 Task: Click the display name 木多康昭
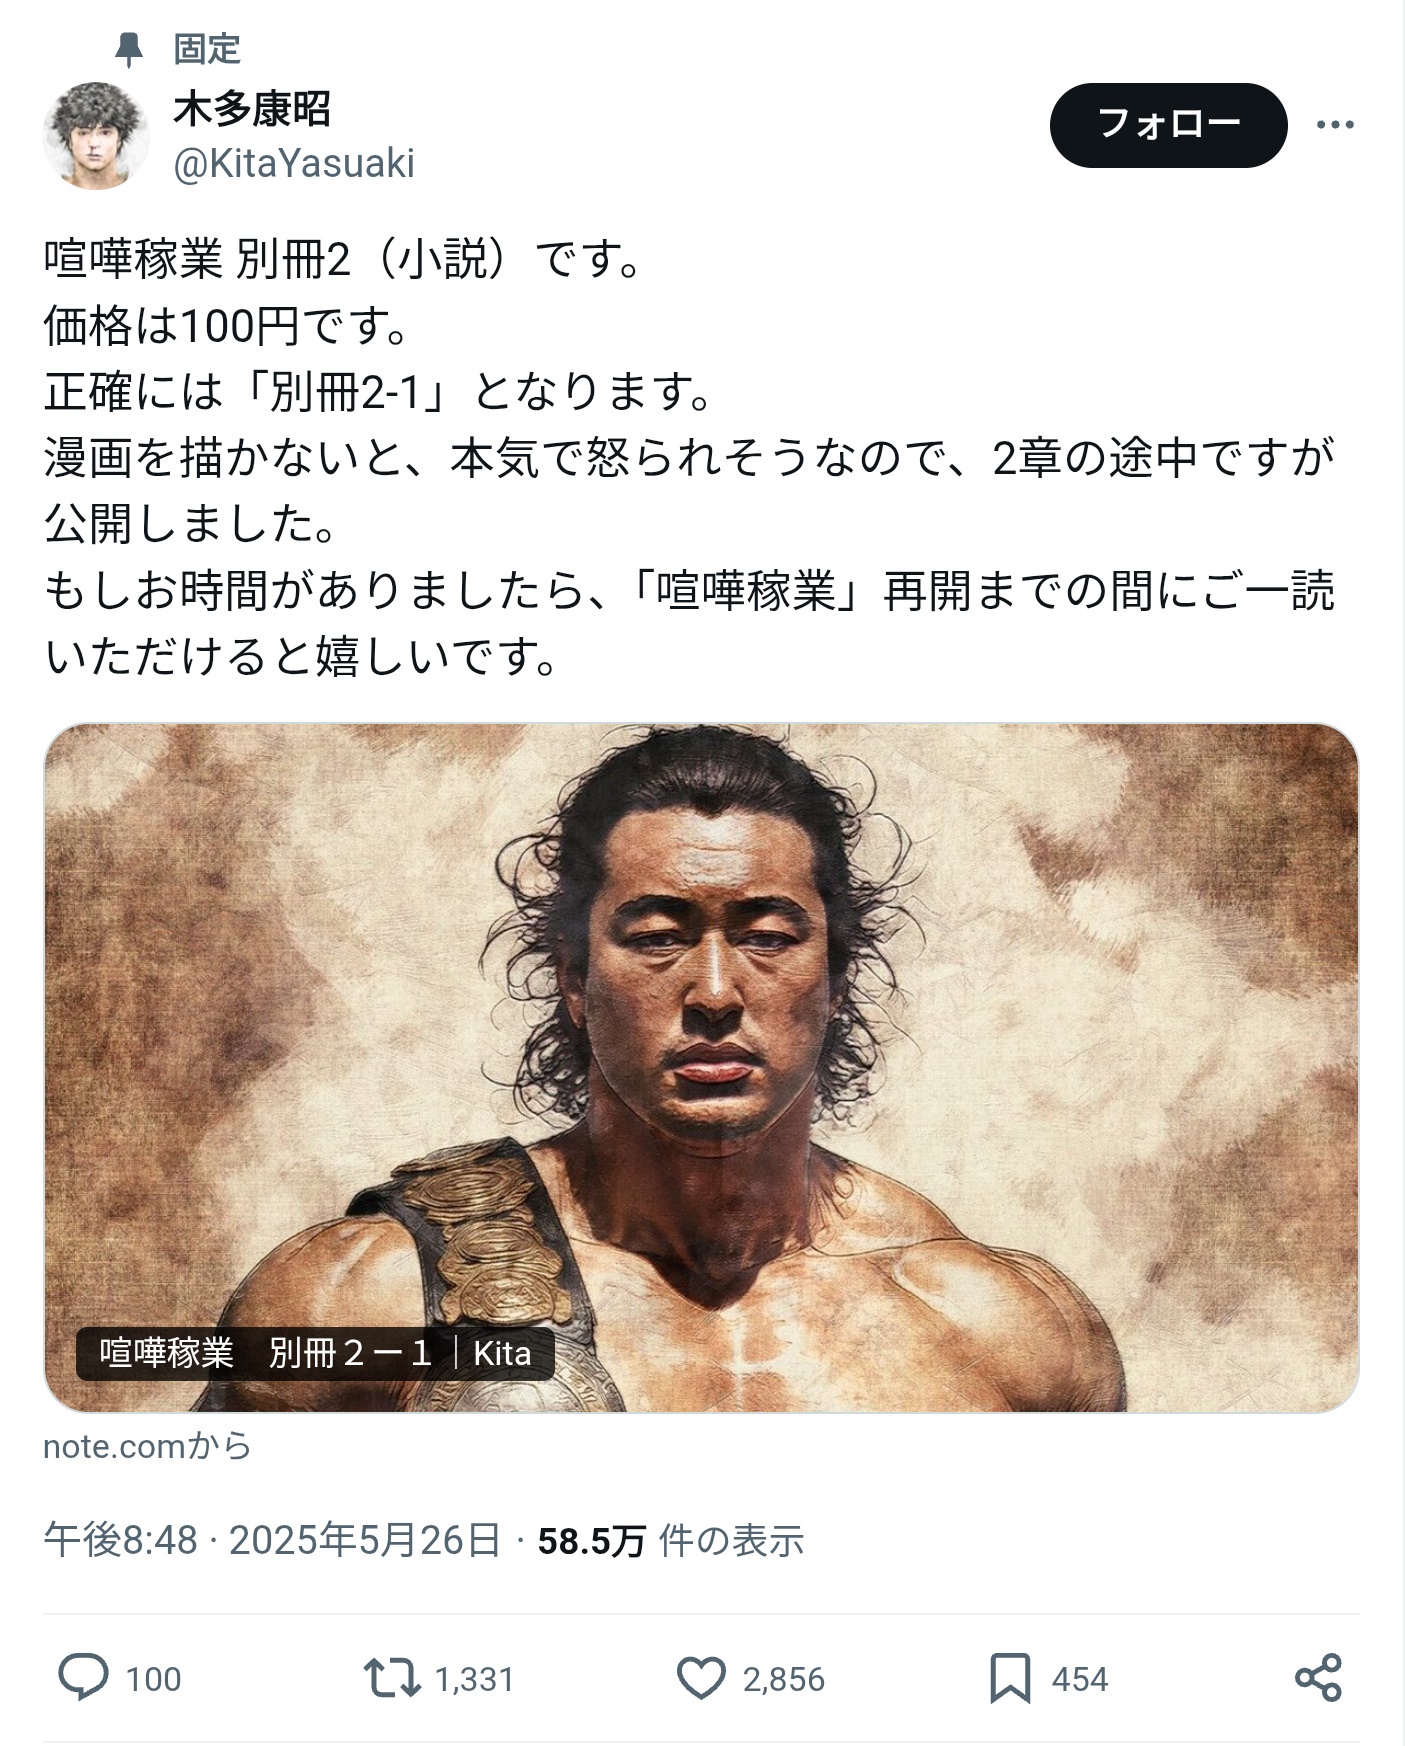coord(252,108)
